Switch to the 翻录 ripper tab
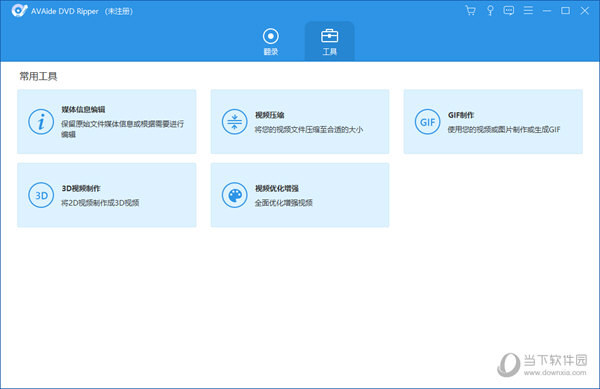The width and height of the screenshot is (600, 389). tap(271, 41)
